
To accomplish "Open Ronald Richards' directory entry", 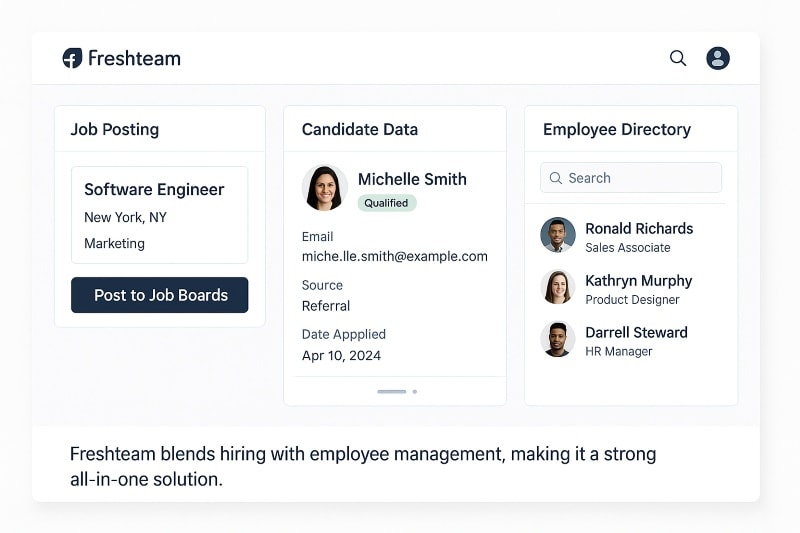I will (x=638, y=229).
